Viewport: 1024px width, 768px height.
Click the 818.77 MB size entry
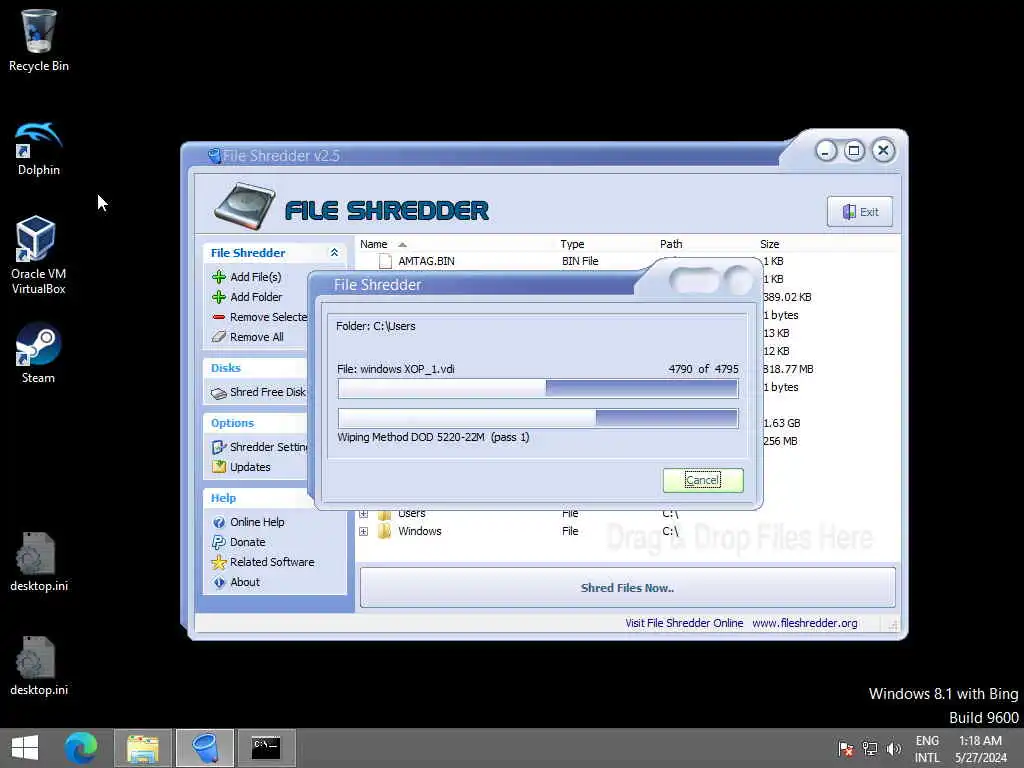pos(788,370)
